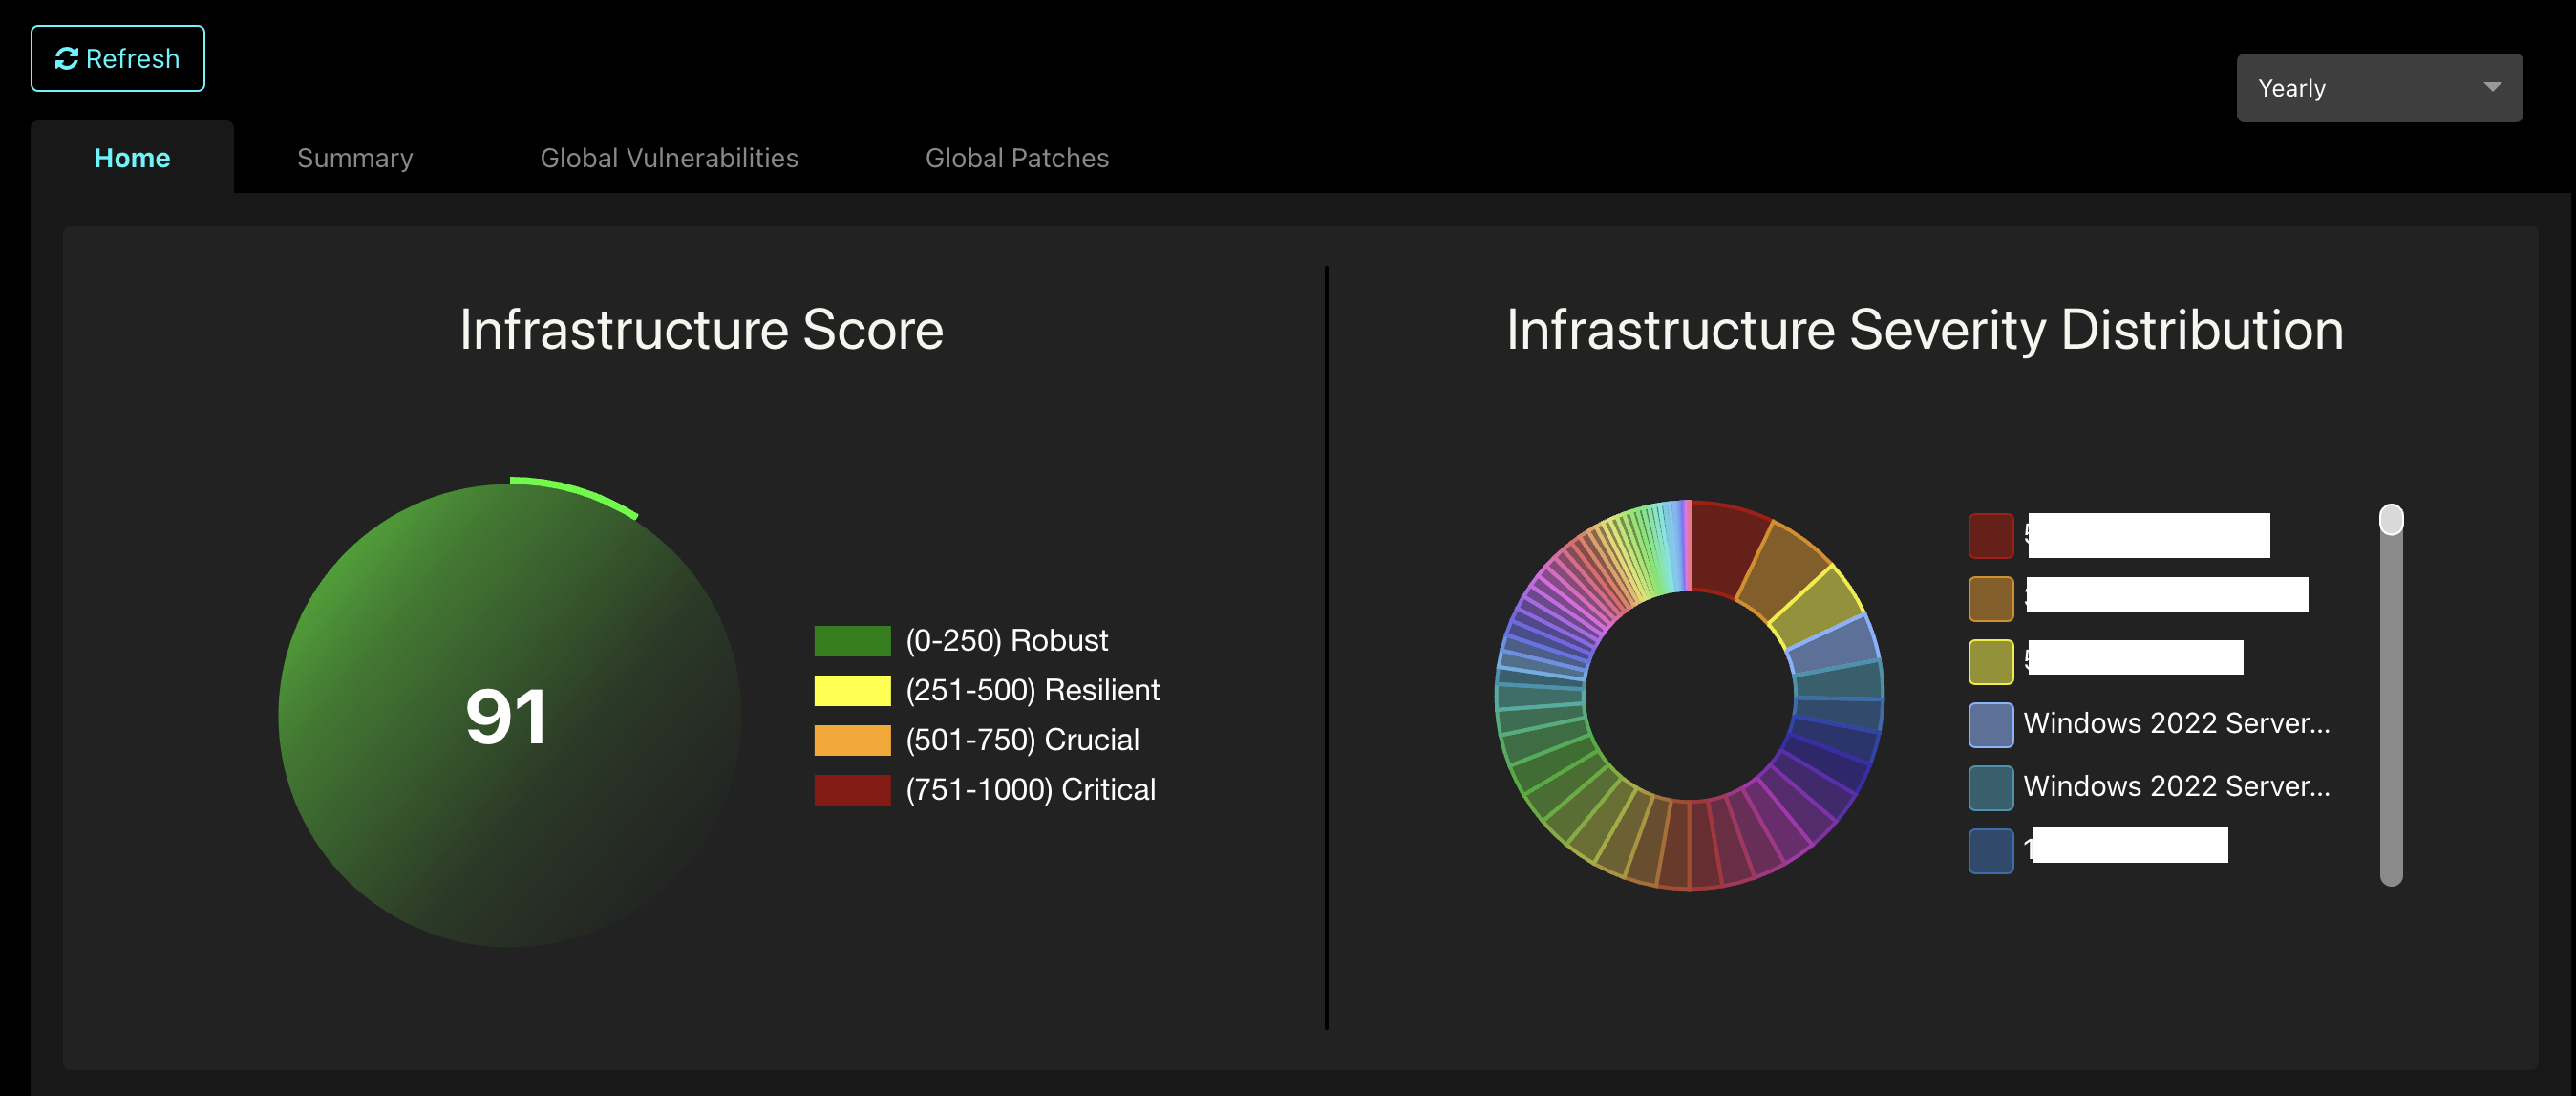Click the brown severity legend box
Viewport: 2576px width, 1096px height.
pyautogui.click(x=1990, y=599)
